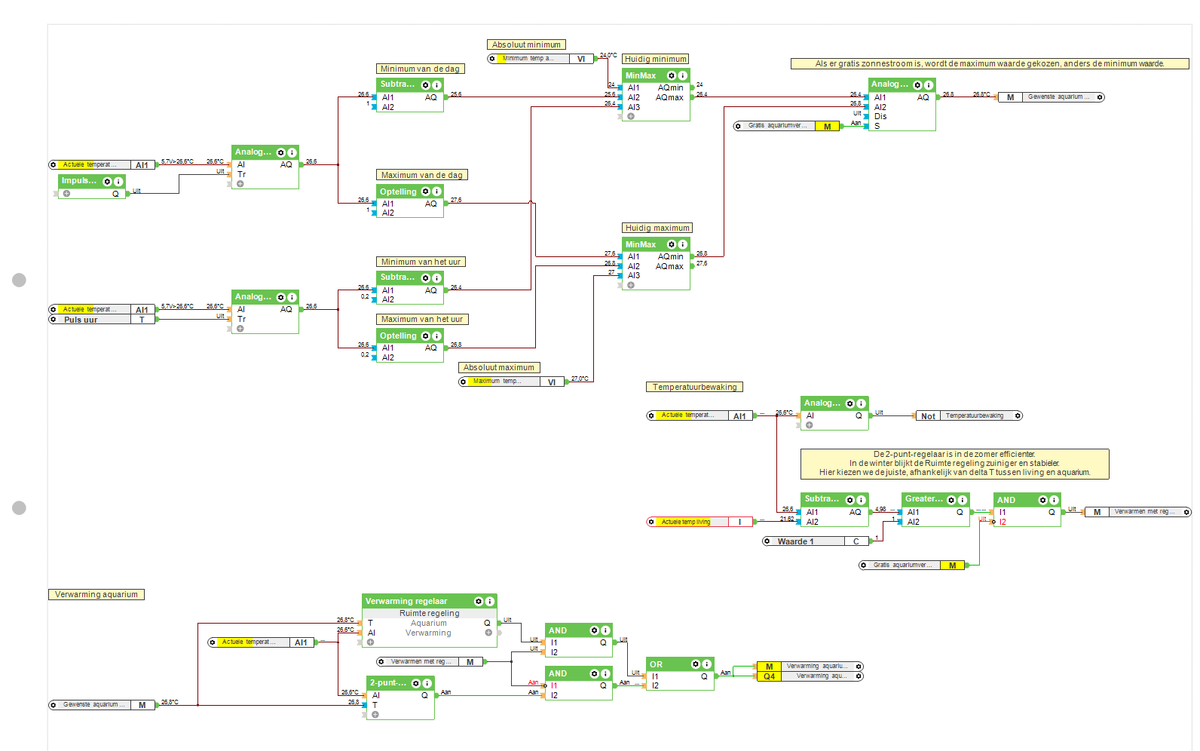Click the yellow M marker on Gratis aquariumverwarming near Analog block

point(827,126)
